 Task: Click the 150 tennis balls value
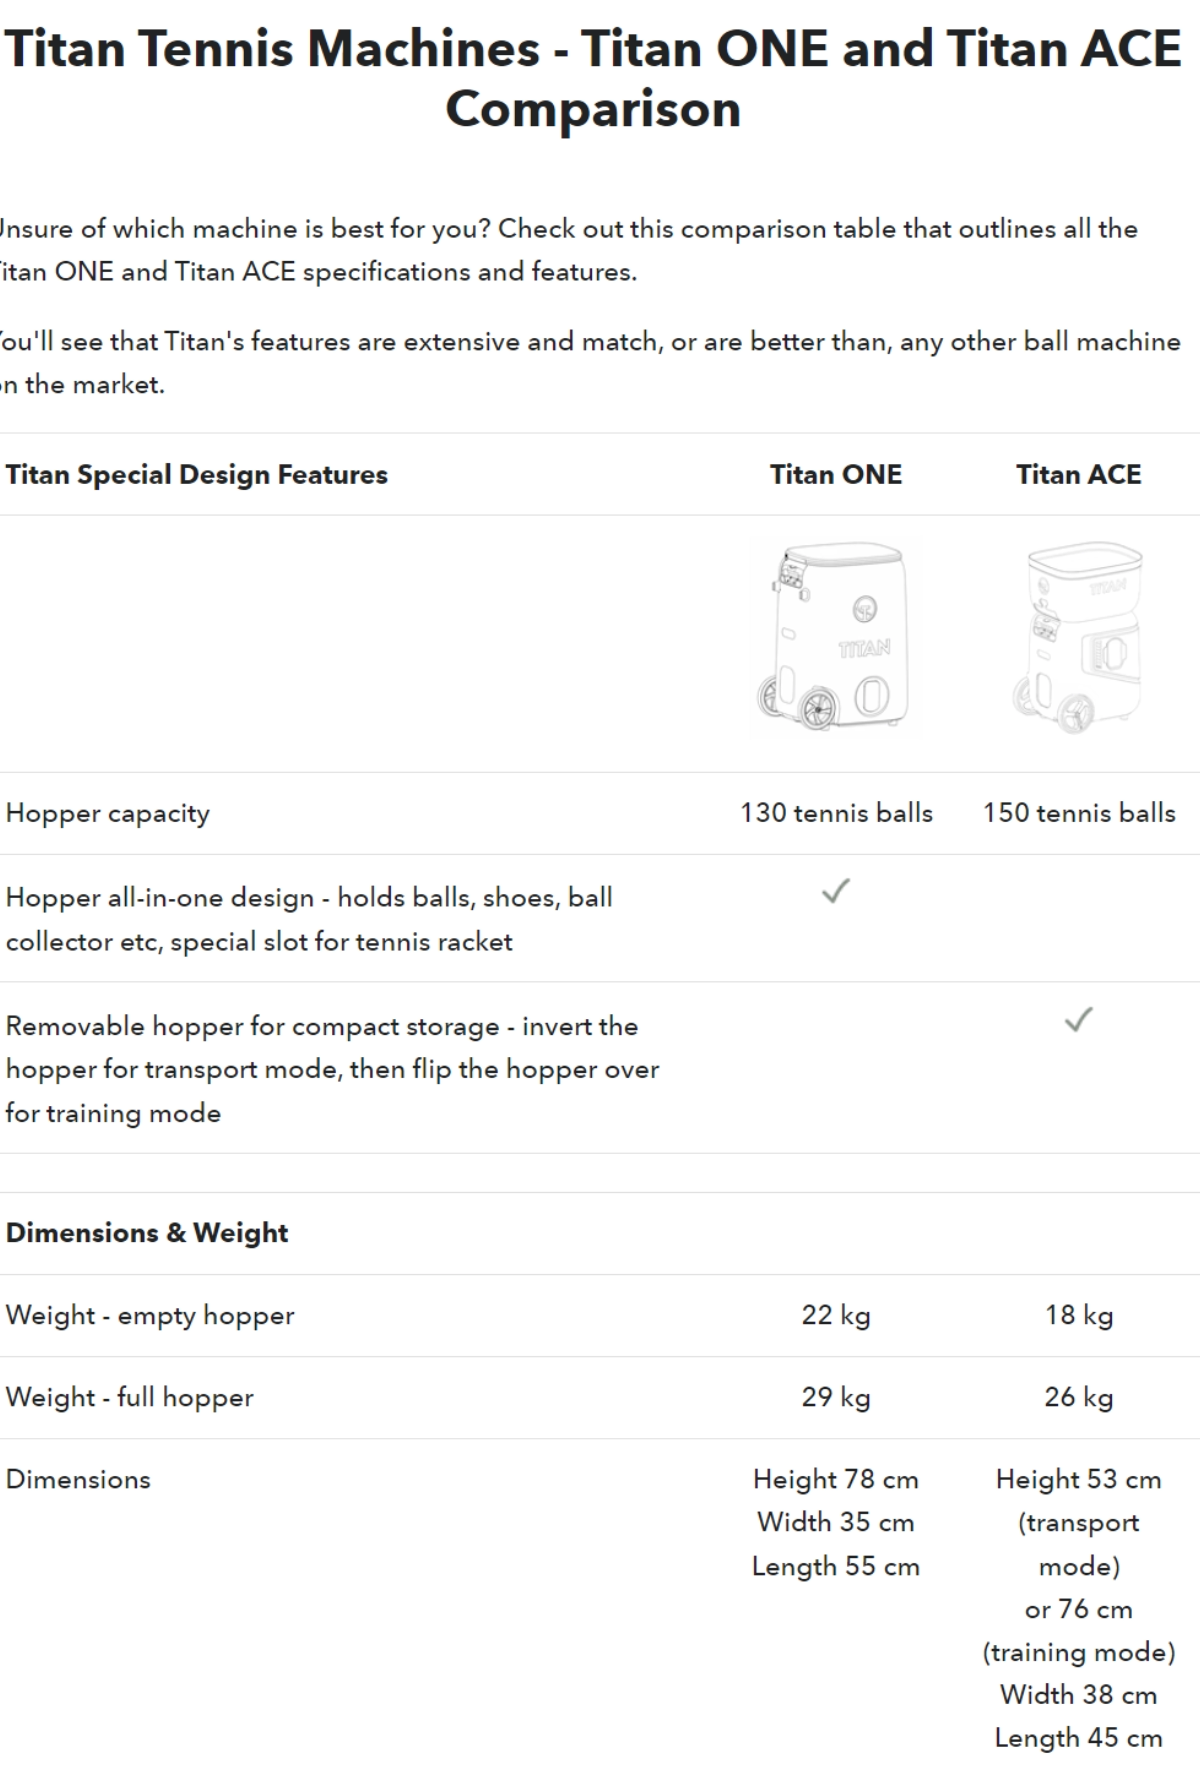(x=1078, y=813)
